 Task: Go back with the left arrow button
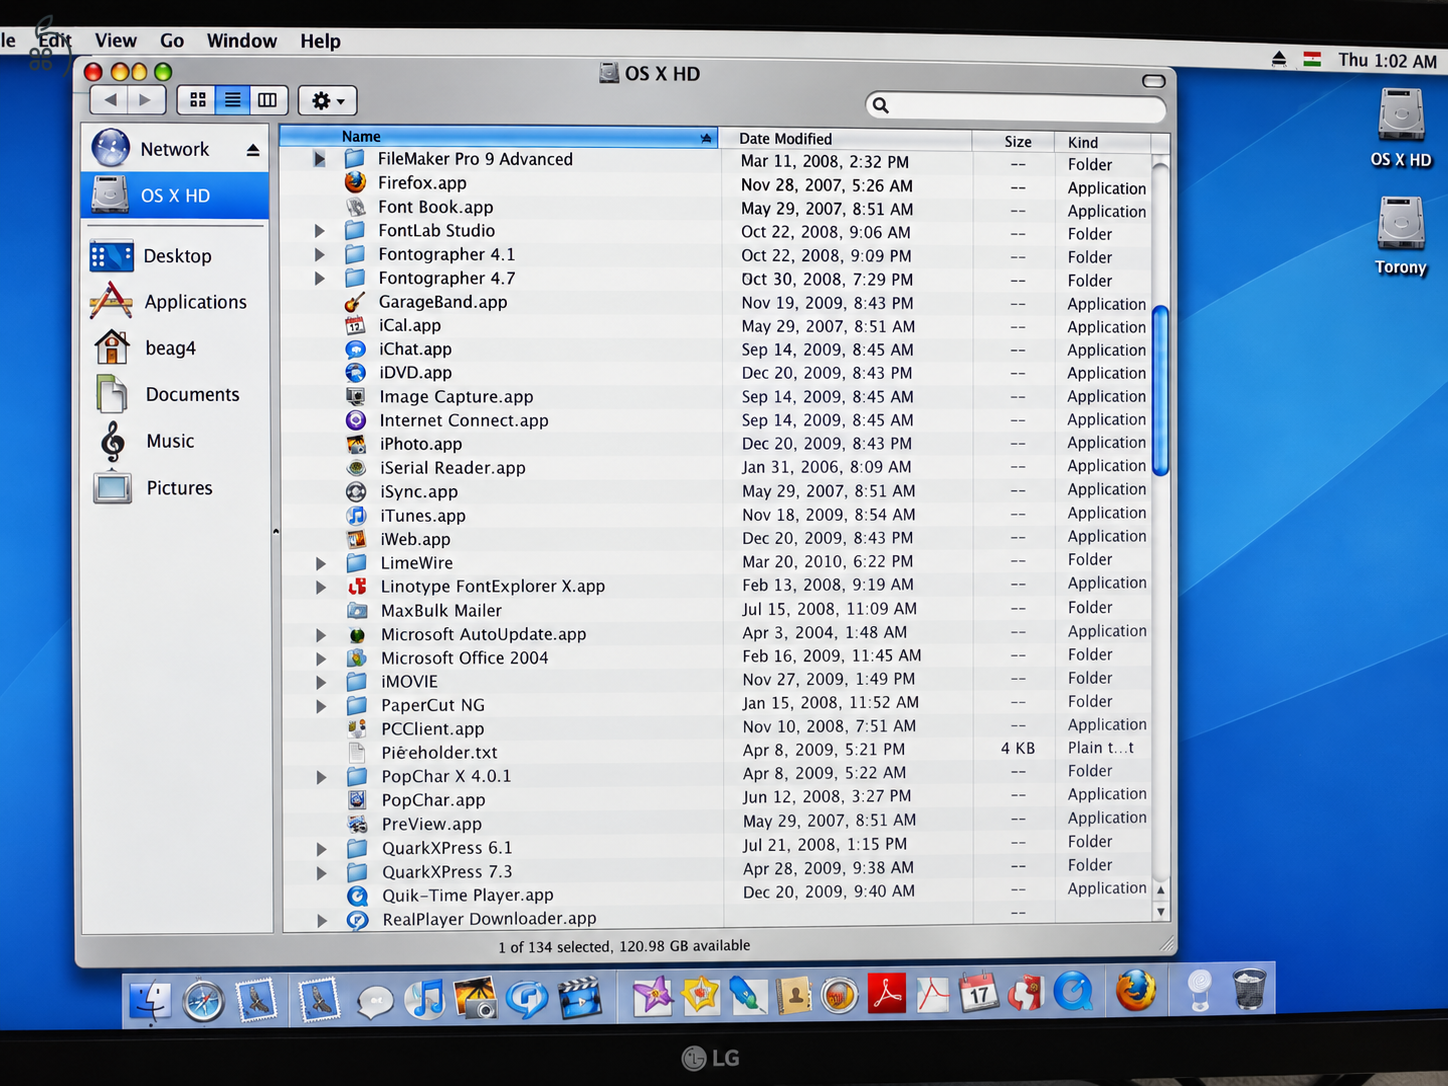tap(110, 100)
